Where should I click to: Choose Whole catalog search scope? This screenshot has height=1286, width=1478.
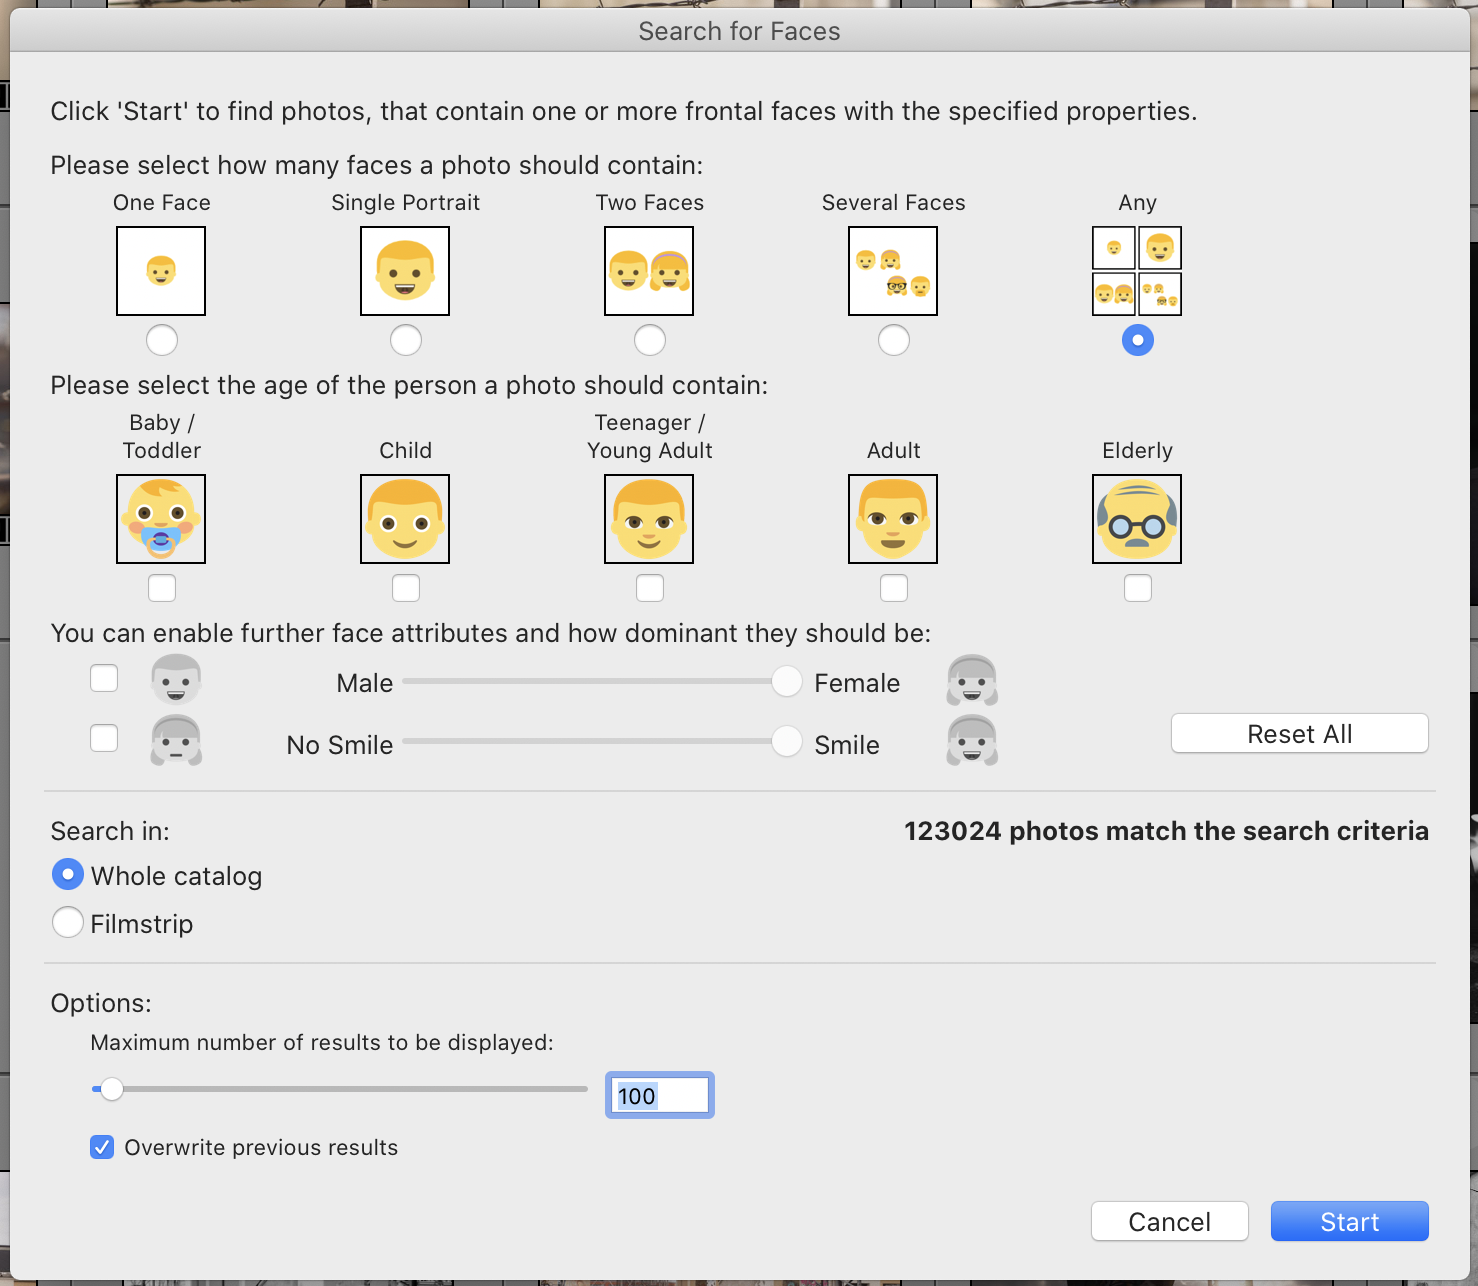tap(67, 875)
